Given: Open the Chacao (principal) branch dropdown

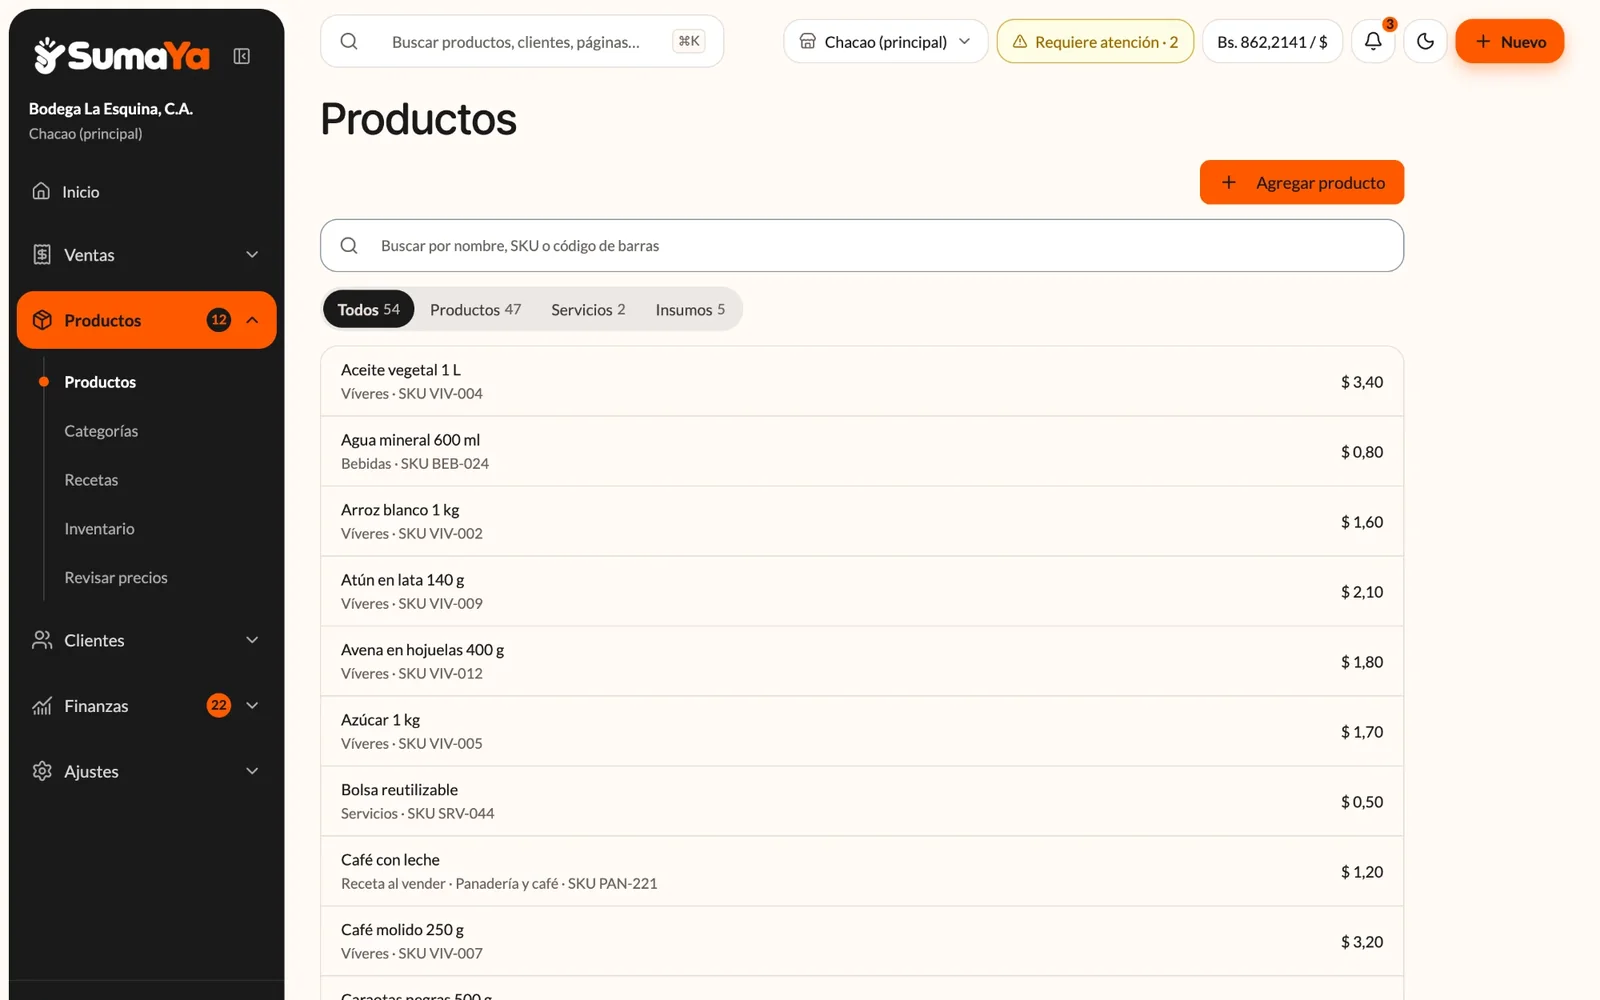Looking at the screenshot, I should pos(886,41).
